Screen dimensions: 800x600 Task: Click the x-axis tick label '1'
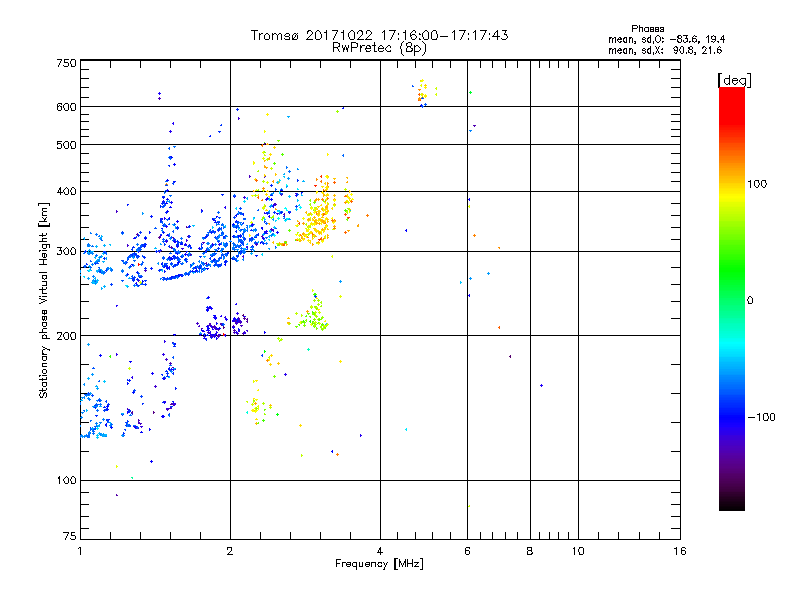[x=81, y=551]
